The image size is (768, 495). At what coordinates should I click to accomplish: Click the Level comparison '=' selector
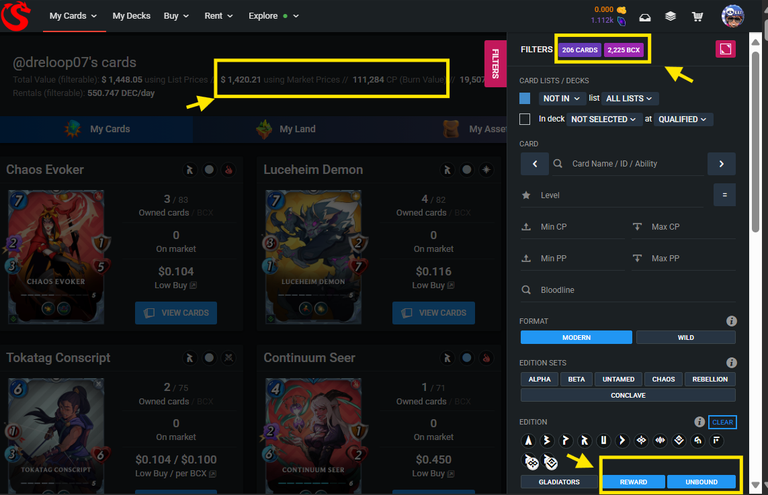724,195
